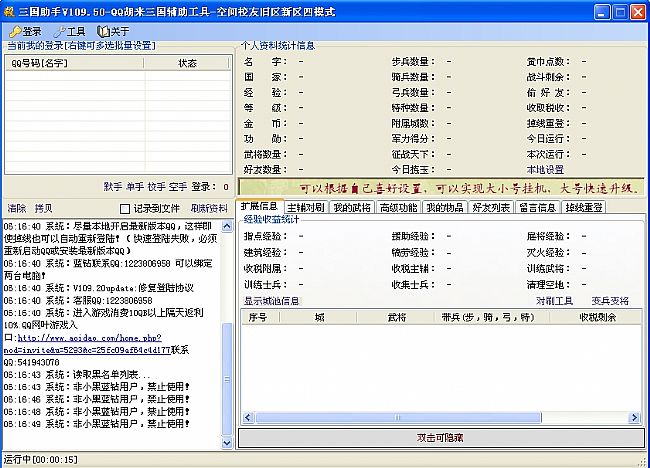The height and width of the screenshot is (468, 650).
Task: Switch to the 主辅对刷 tab
Action: 306,207
